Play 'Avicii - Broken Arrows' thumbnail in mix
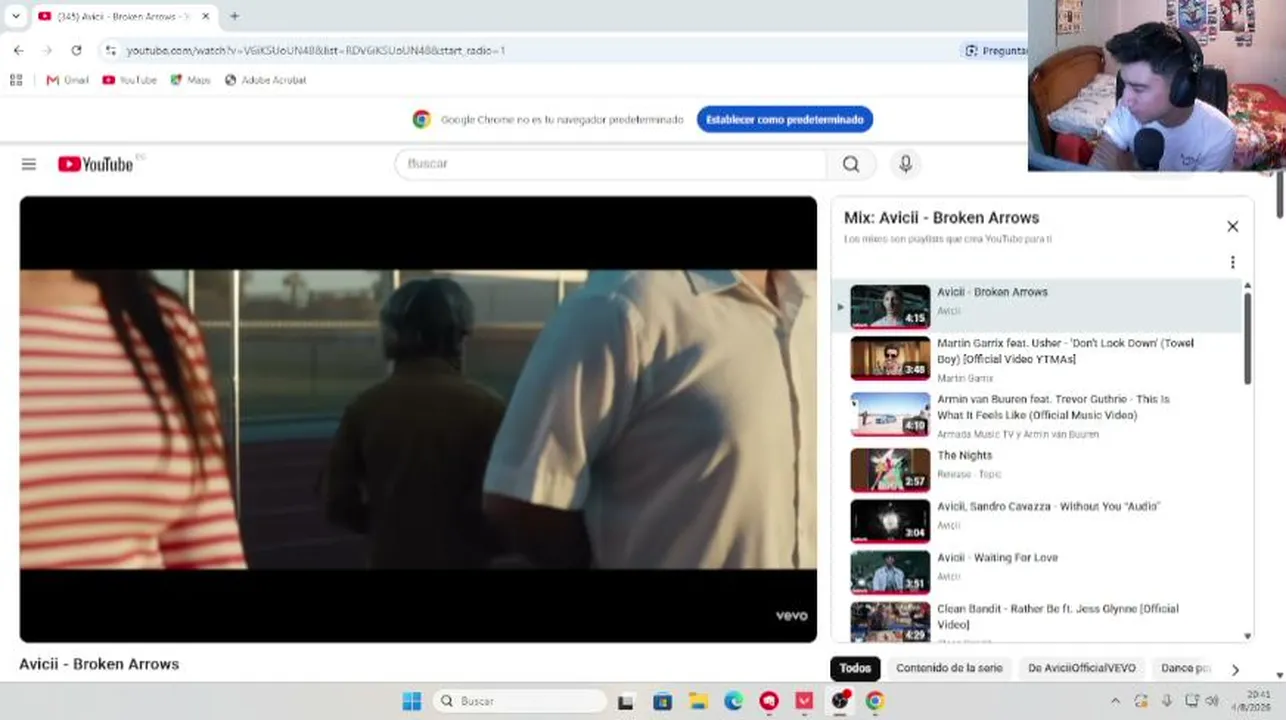Image resolution: width=1286 pixels, height=720 pixels. click(x=890, y=307)
